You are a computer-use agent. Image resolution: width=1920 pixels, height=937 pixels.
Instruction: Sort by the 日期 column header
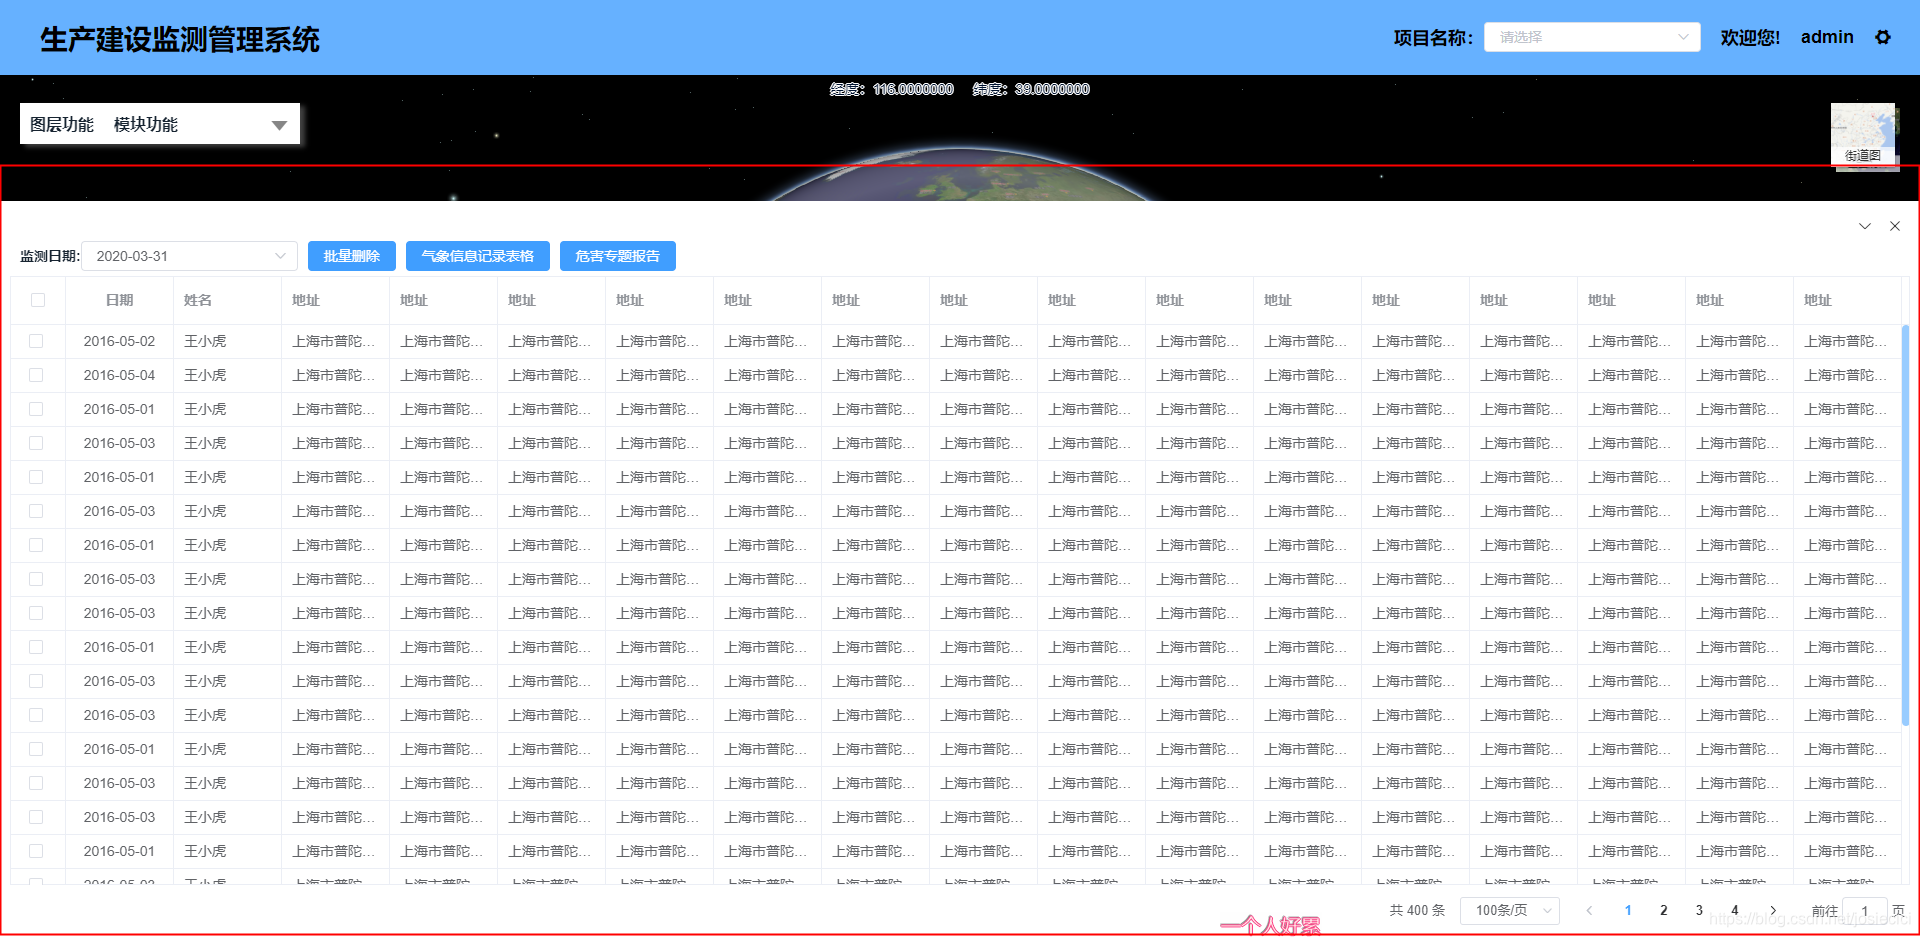pyautogui.click(x=120, y=300)
